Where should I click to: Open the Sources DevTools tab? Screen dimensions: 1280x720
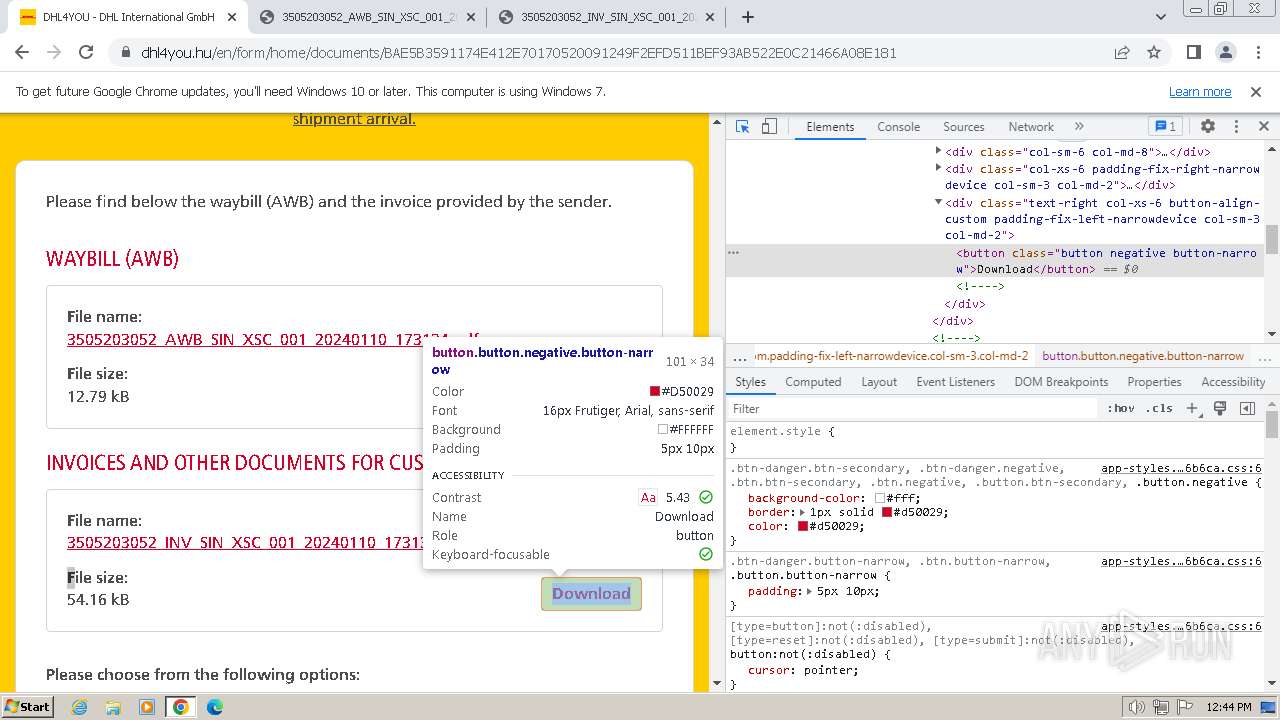(x=964, y=127)
